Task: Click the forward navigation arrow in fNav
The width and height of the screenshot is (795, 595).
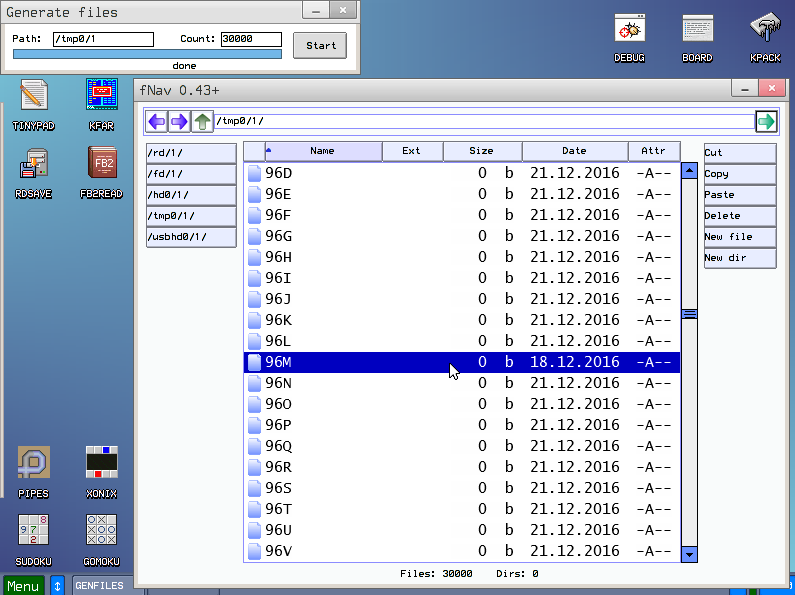Action: coord(179,122)
